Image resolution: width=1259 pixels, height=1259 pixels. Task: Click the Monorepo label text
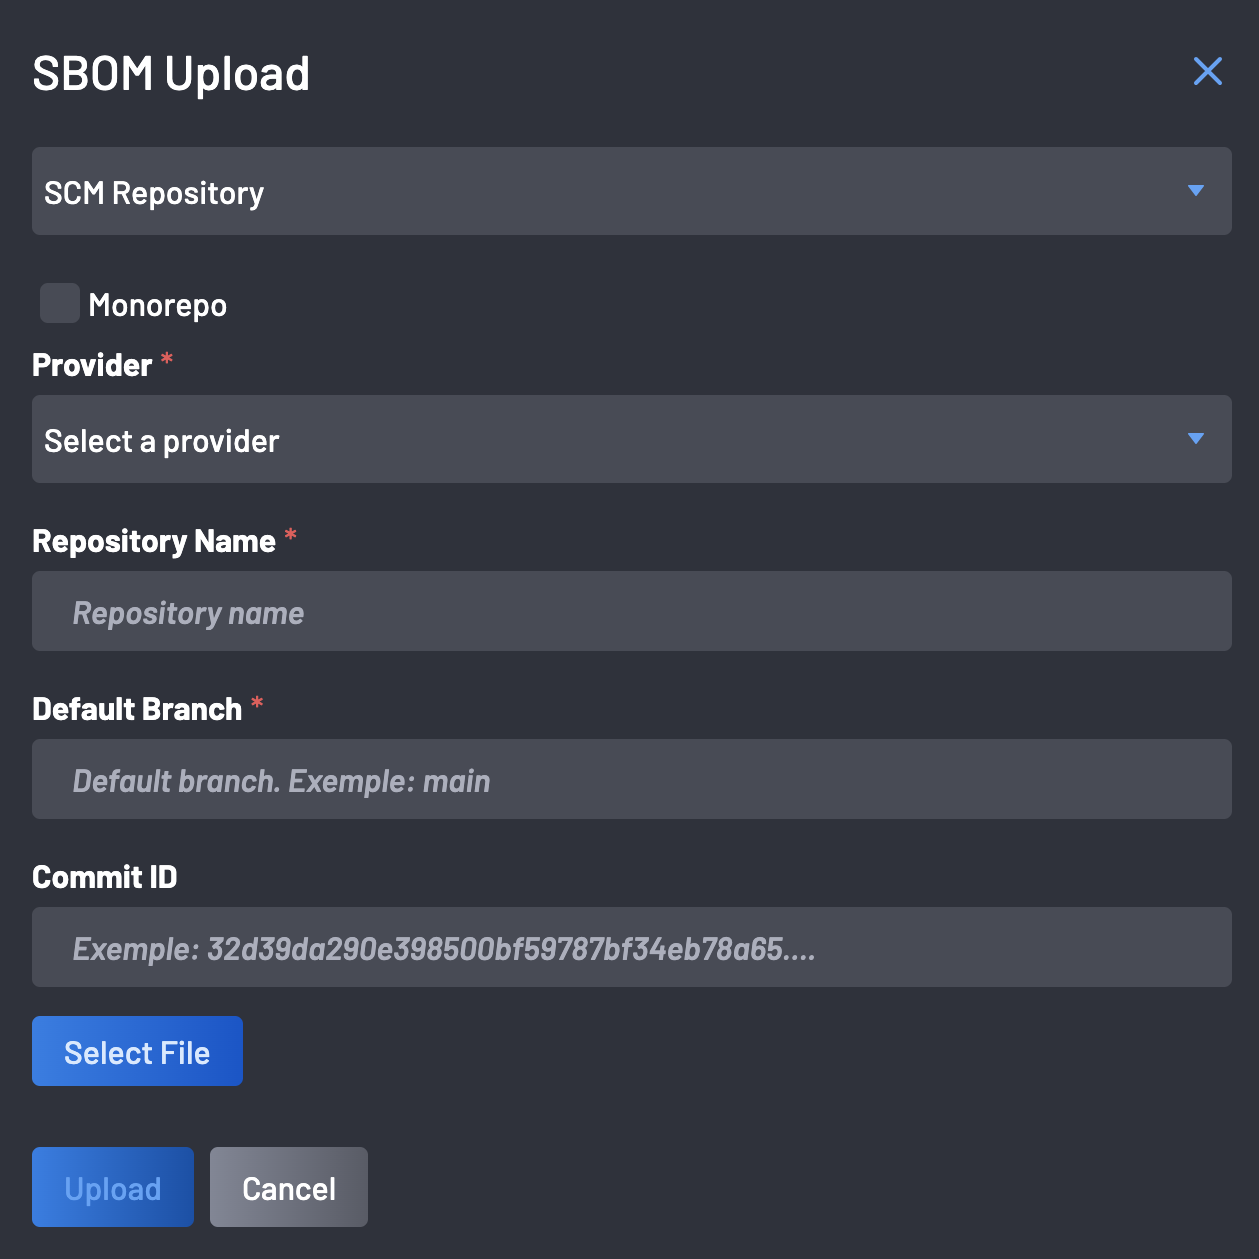coord(157,305)
